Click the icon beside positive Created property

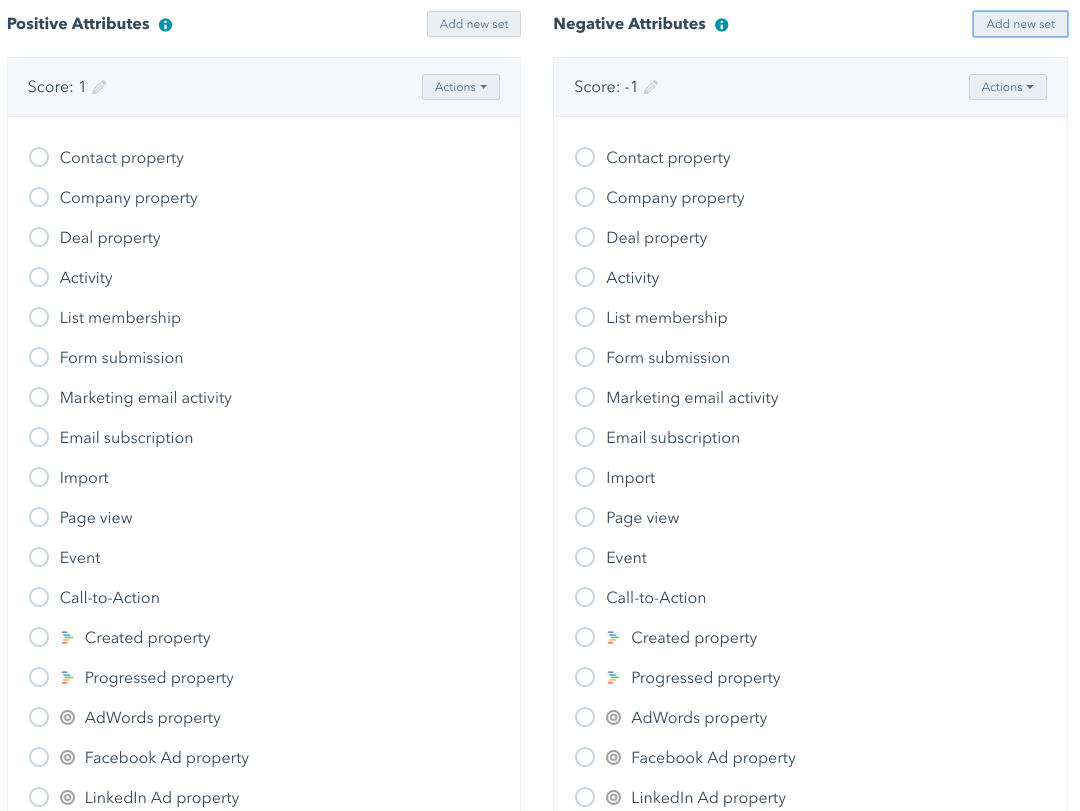[x=67, y=638]
